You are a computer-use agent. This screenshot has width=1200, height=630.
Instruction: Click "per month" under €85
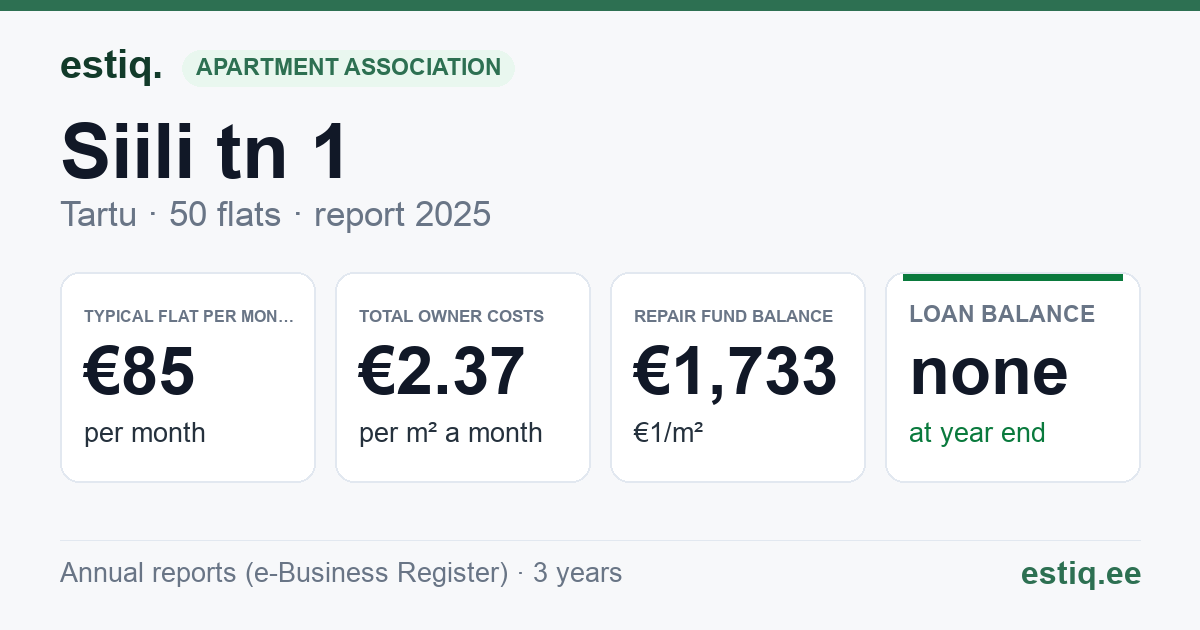click(x=145, y=433)
